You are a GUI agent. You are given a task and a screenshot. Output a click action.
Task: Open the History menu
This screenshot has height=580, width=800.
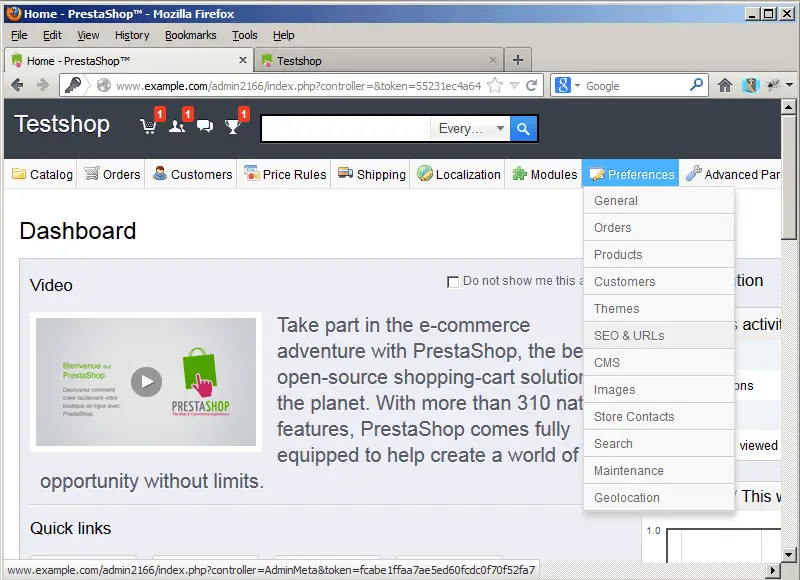(132, 35)
